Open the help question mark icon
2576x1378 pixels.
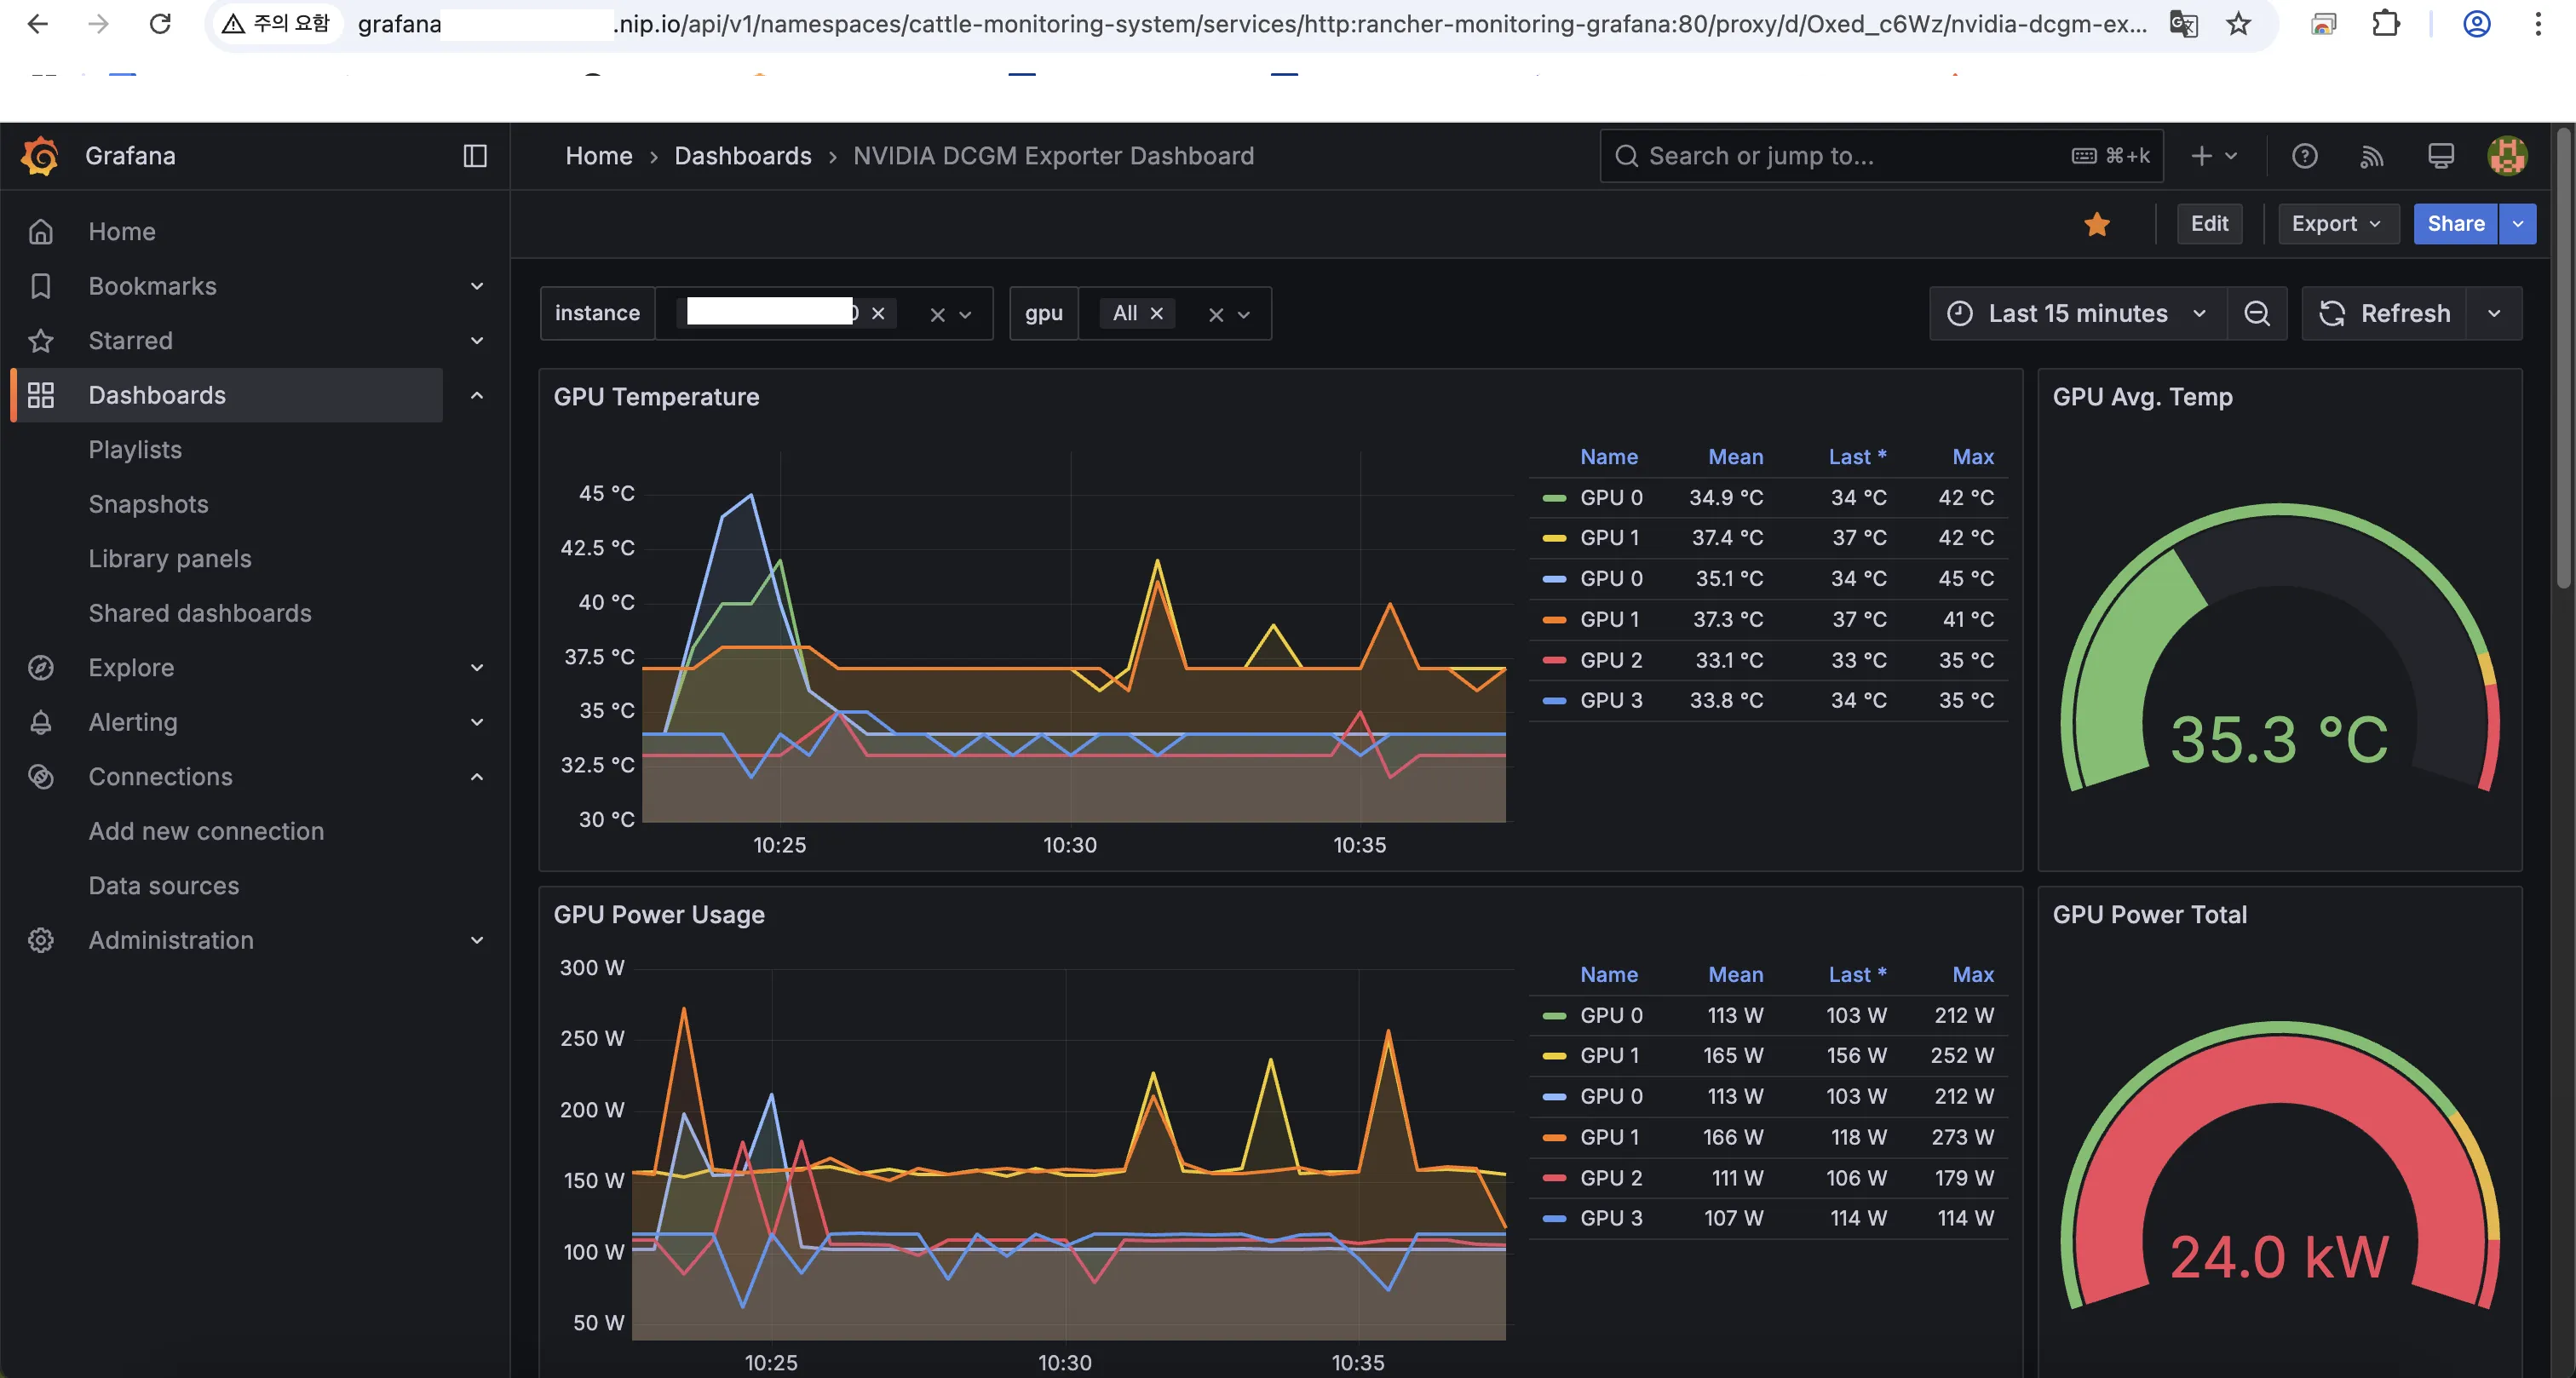tap(2304, 156)
